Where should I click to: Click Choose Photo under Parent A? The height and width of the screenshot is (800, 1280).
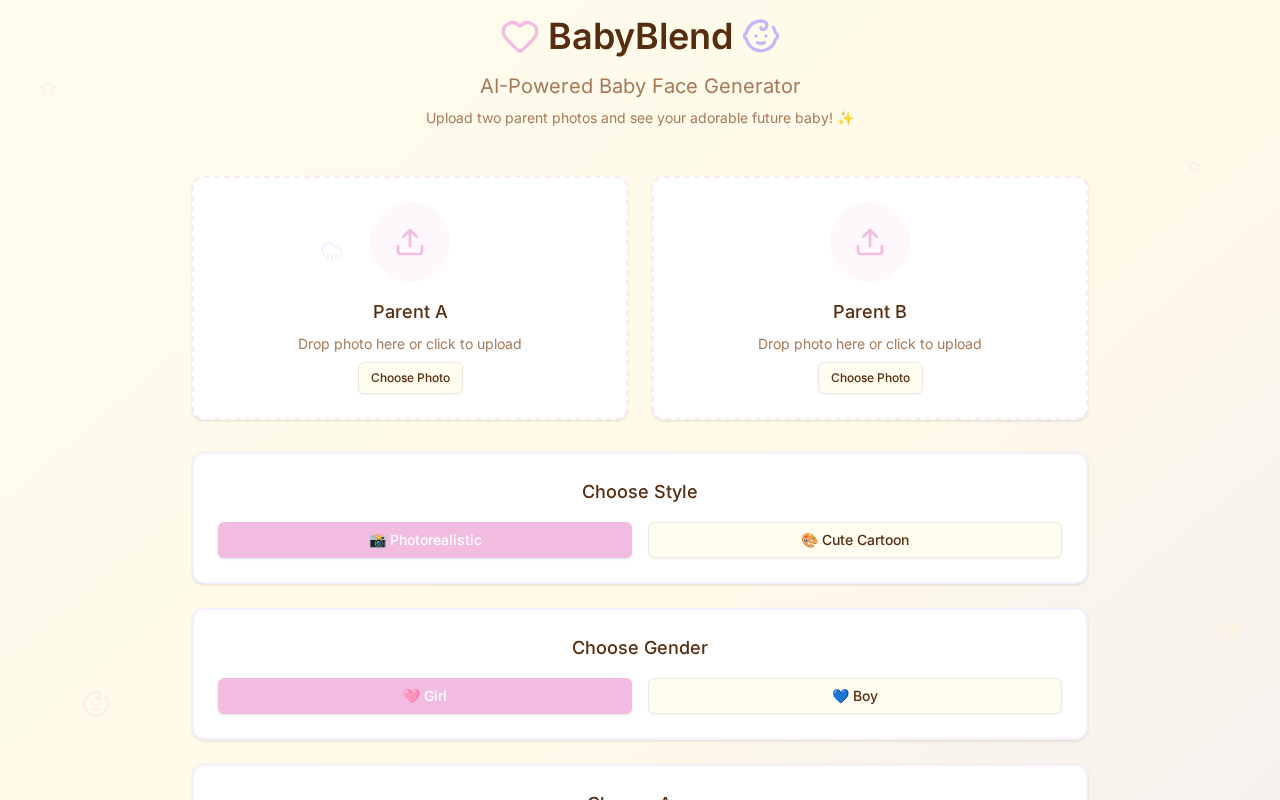click(x=410, y=378)
